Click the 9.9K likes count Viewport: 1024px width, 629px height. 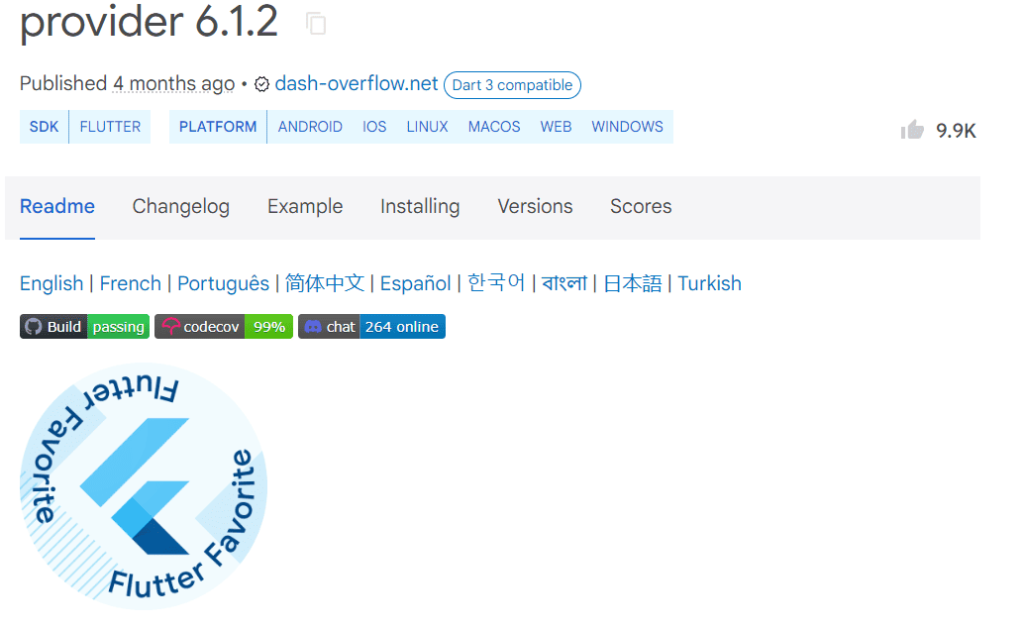tap(955, 131)
